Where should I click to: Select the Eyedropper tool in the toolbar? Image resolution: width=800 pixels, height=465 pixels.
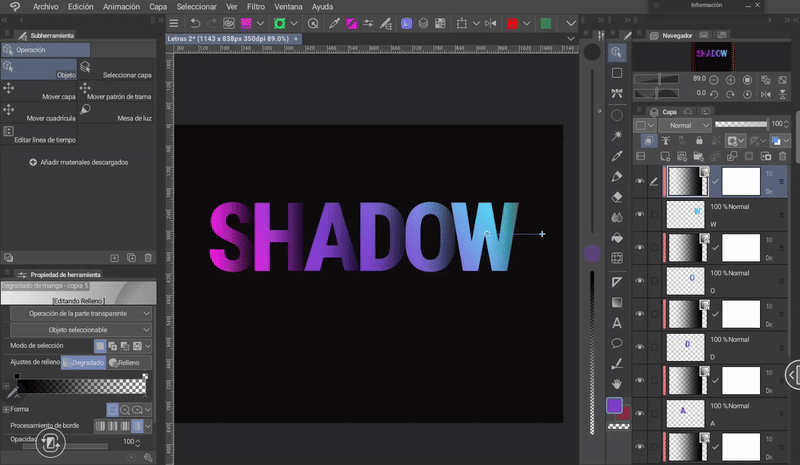click(617, 155)
